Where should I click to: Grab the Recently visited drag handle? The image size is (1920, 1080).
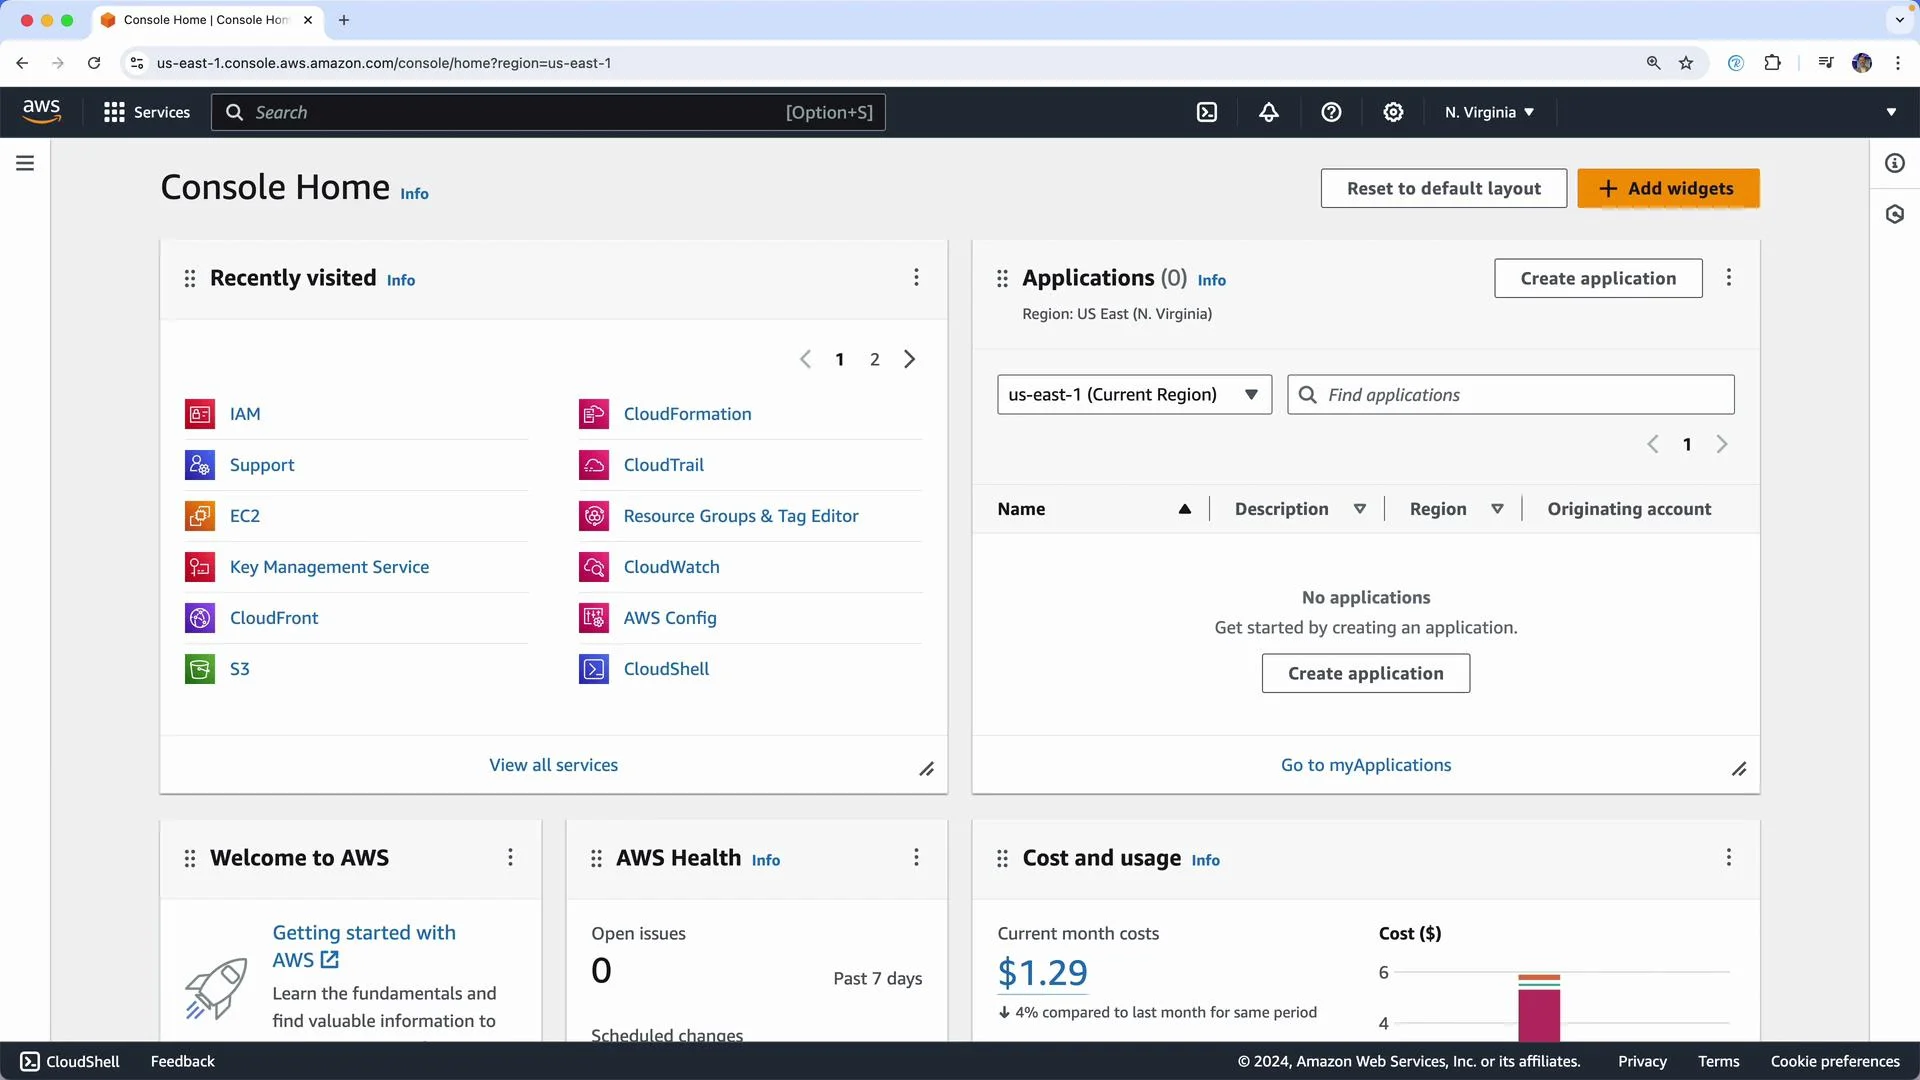190,278
